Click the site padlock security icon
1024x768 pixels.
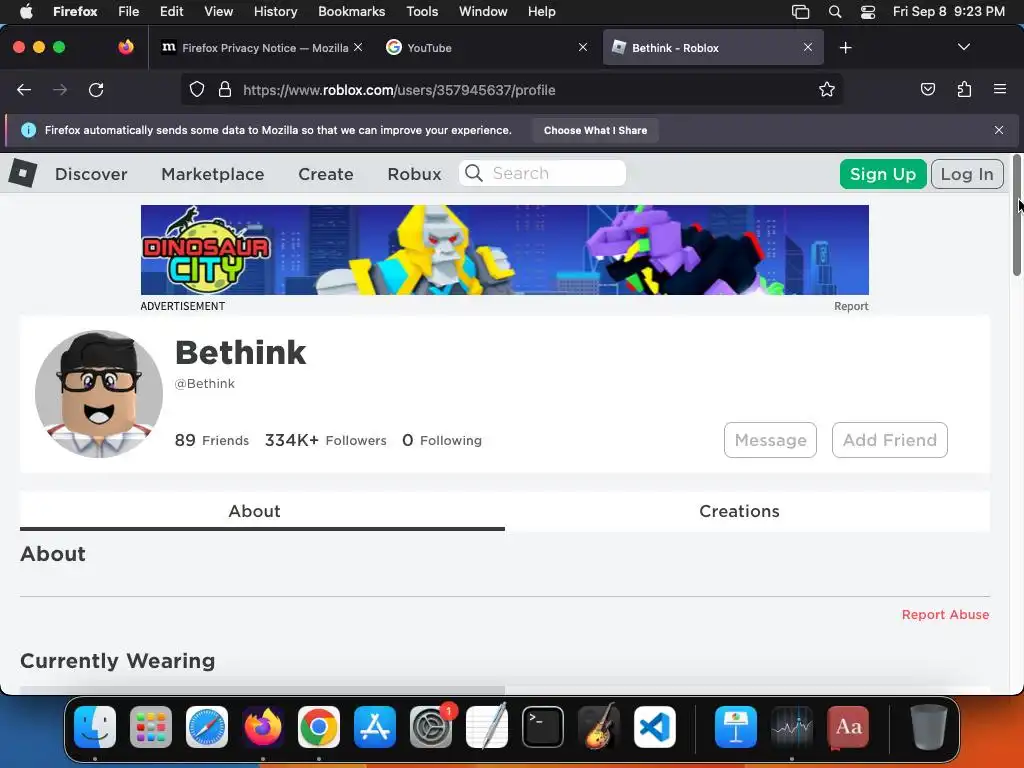(x=225, y=89)
